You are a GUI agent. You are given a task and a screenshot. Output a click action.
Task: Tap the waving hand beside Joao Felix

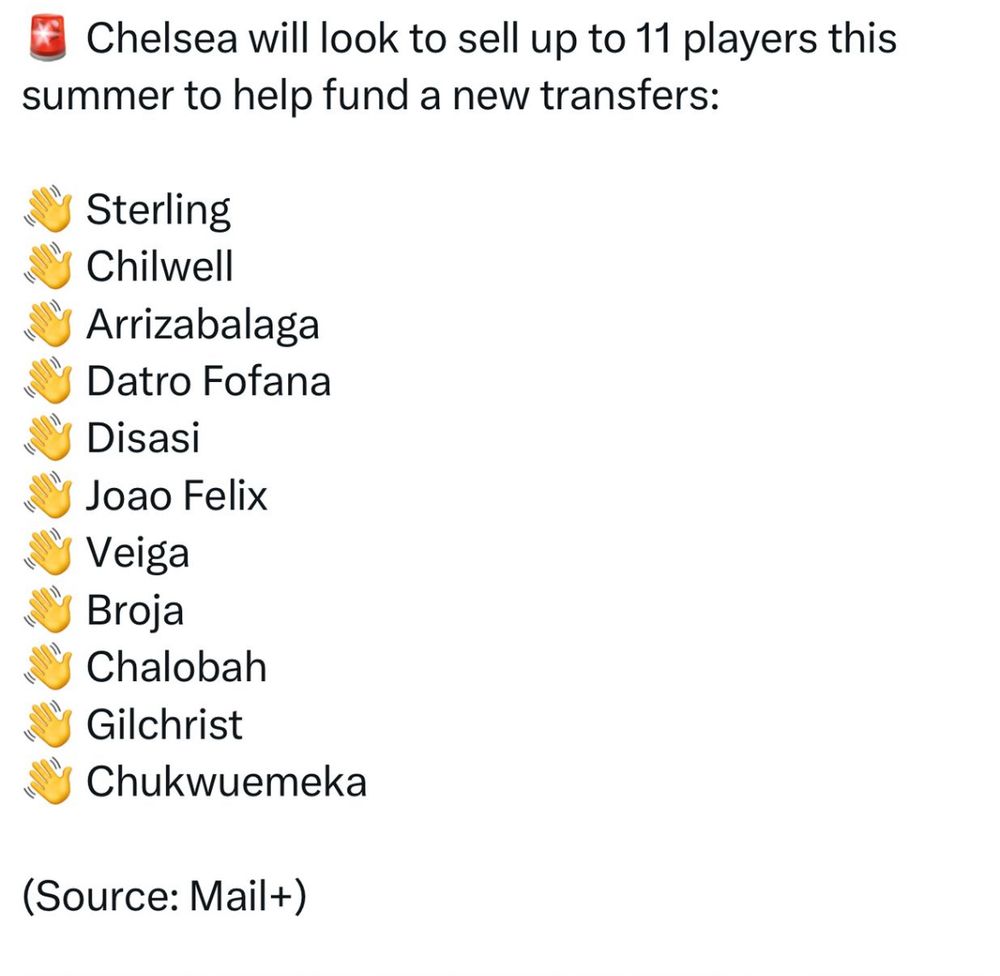pyautogui.click(x=49, y=496)
